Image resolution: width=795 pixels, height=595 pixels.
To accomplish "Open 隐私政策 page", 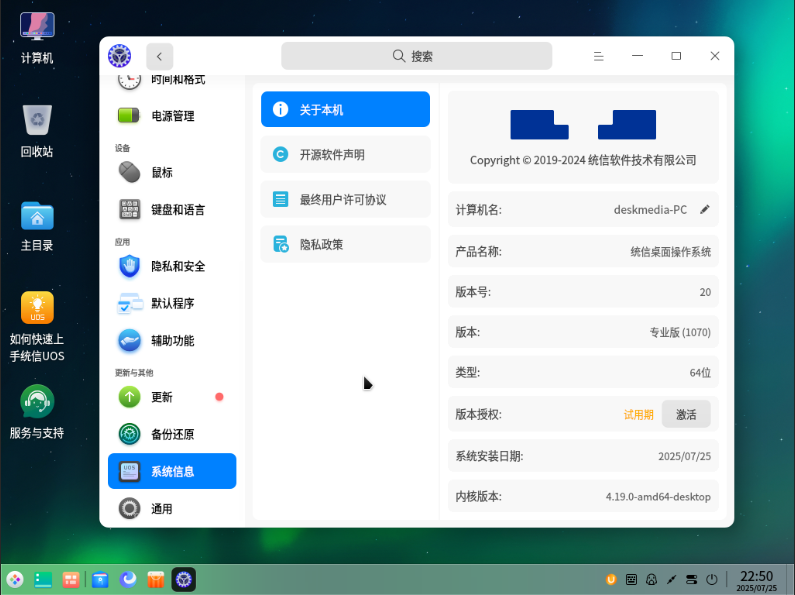I will pos(345,244).
